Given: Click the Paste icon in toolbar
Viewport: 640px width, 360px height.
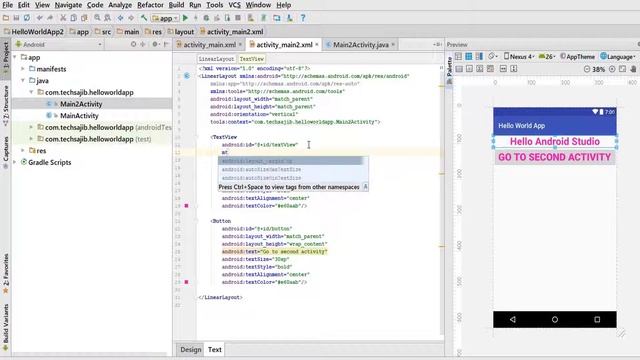Looking at the screenshot, I should [x=84, y=18].
